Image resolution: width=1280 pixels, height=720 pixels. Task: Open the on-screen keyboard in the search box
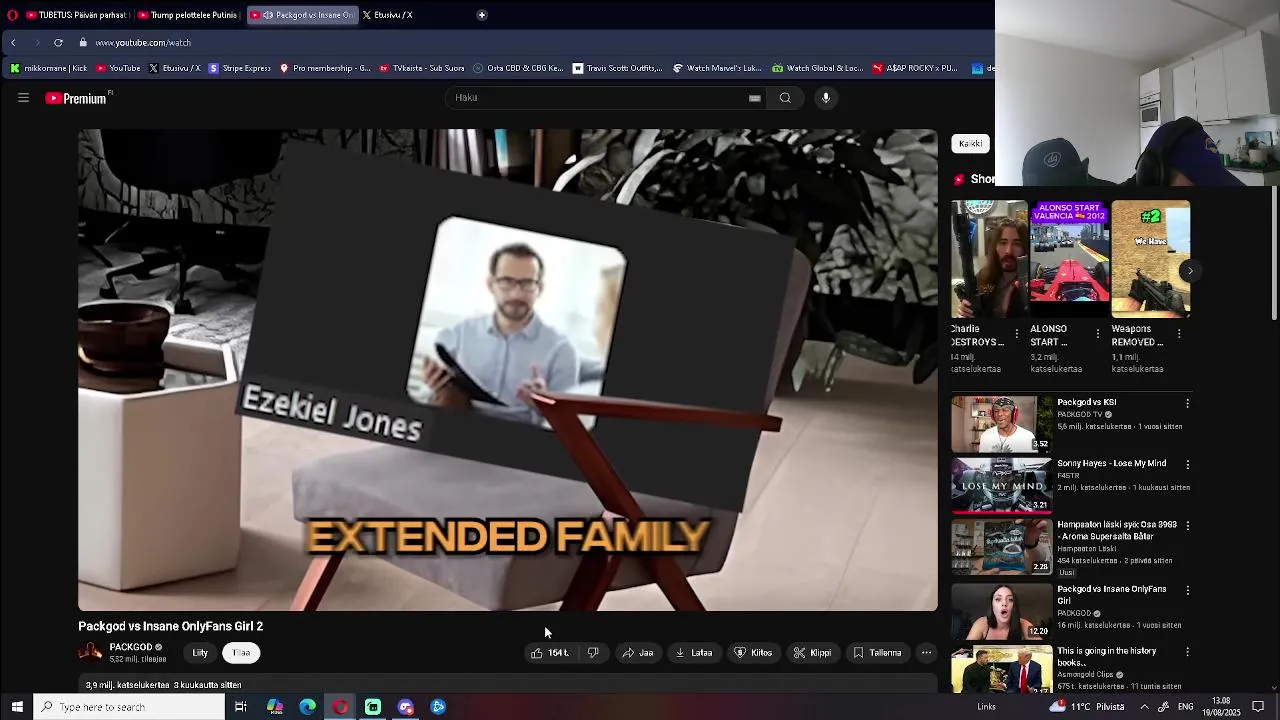(755, 98)
